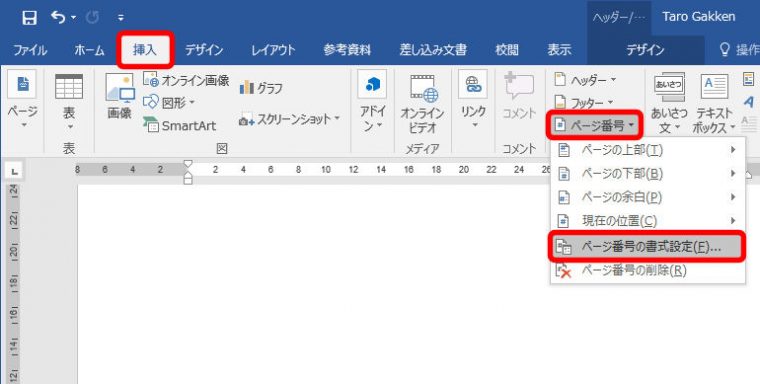The image size is (760, 384).
Task: Open the 表 table insert dropdown
Action: [69, 102]
